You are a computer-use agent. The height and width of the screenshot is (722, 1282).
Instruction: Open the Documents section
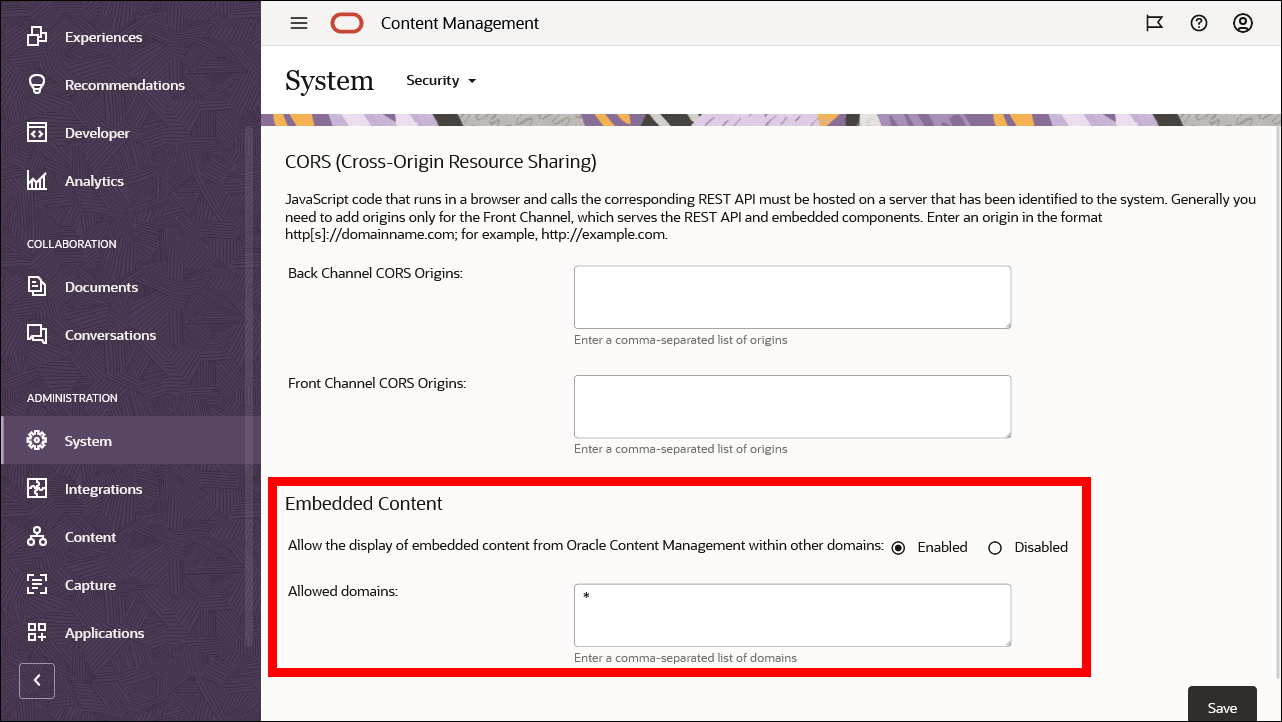pyautogui.click(x=103, y=287)
